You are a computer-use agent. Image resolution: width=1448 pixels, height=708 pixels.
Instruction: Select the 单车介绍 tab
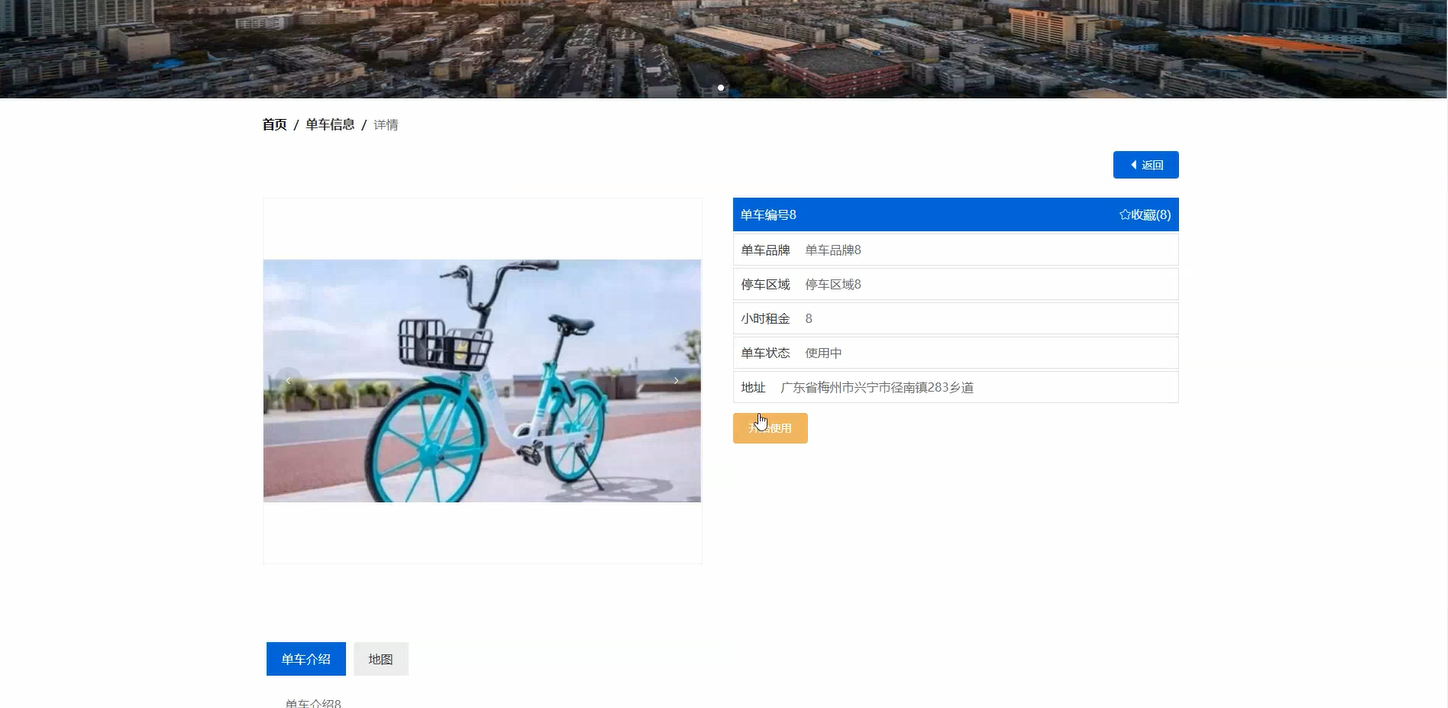[x=305, y=659]
